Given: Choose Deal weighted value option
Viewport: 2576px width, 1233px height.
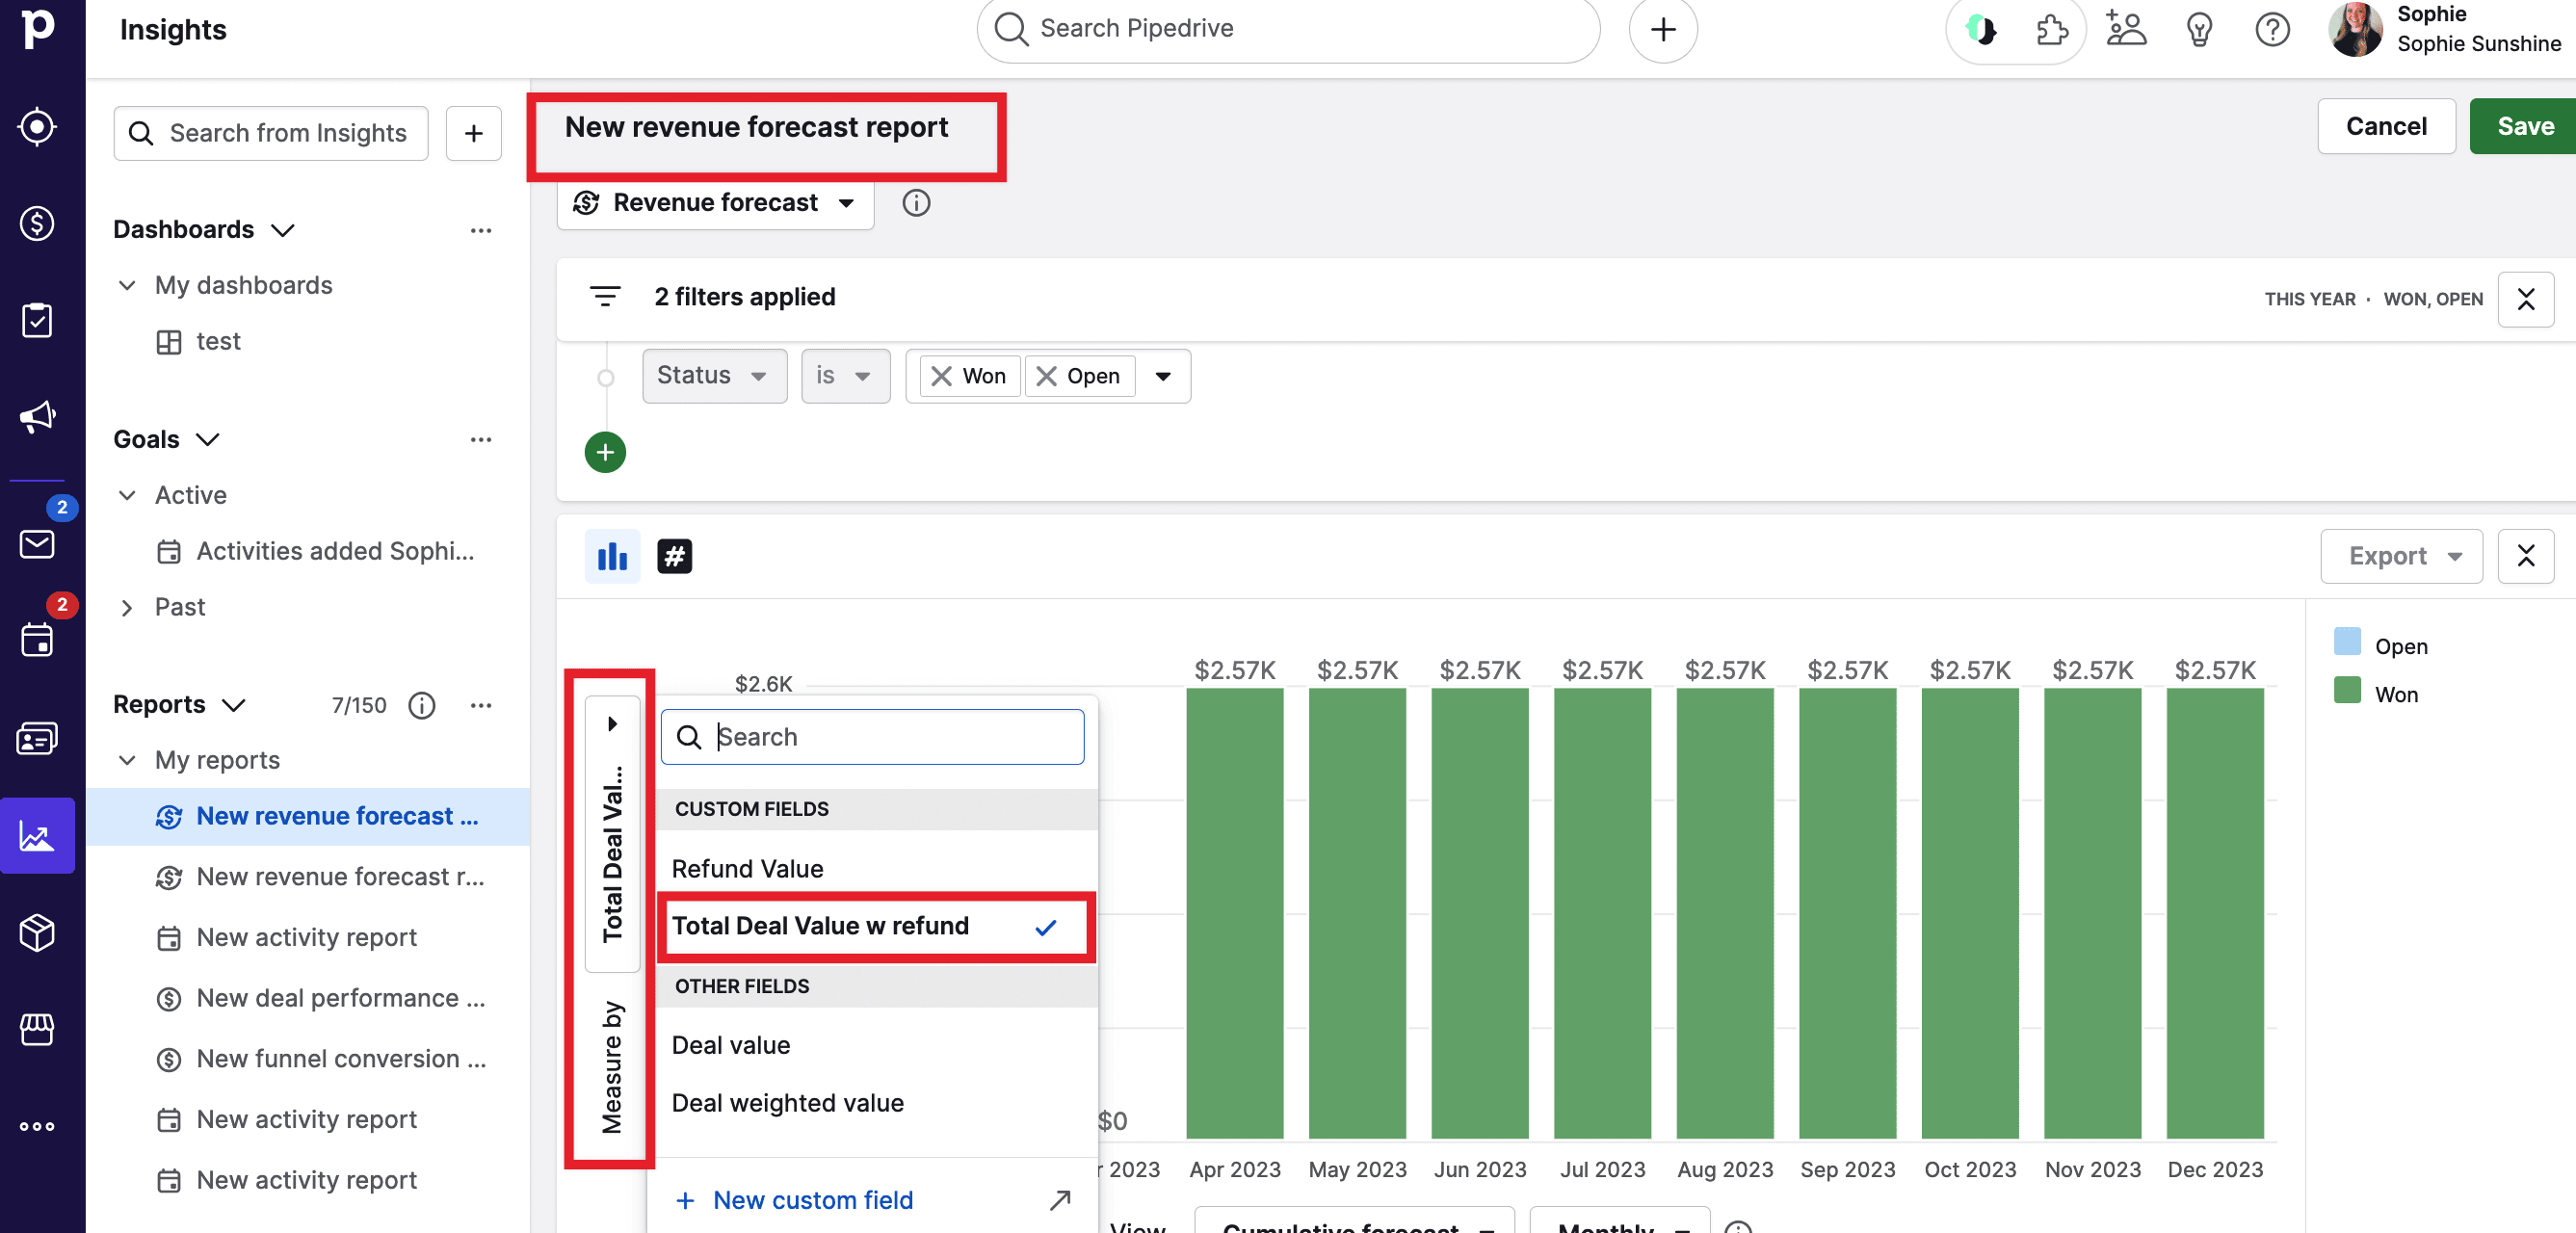Looking at the screenshot, I should tap(787, 1102).
